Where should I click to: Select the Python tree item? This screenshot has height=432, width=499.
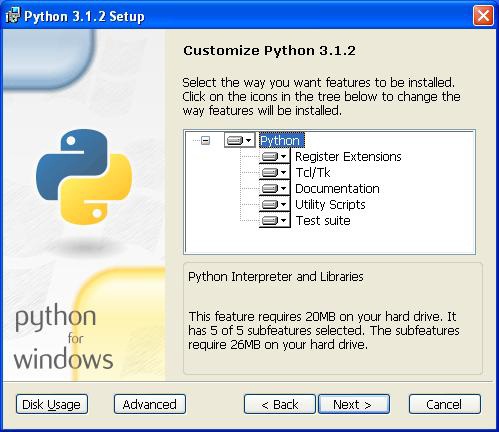pyautogui.click(x=282, y=141)
